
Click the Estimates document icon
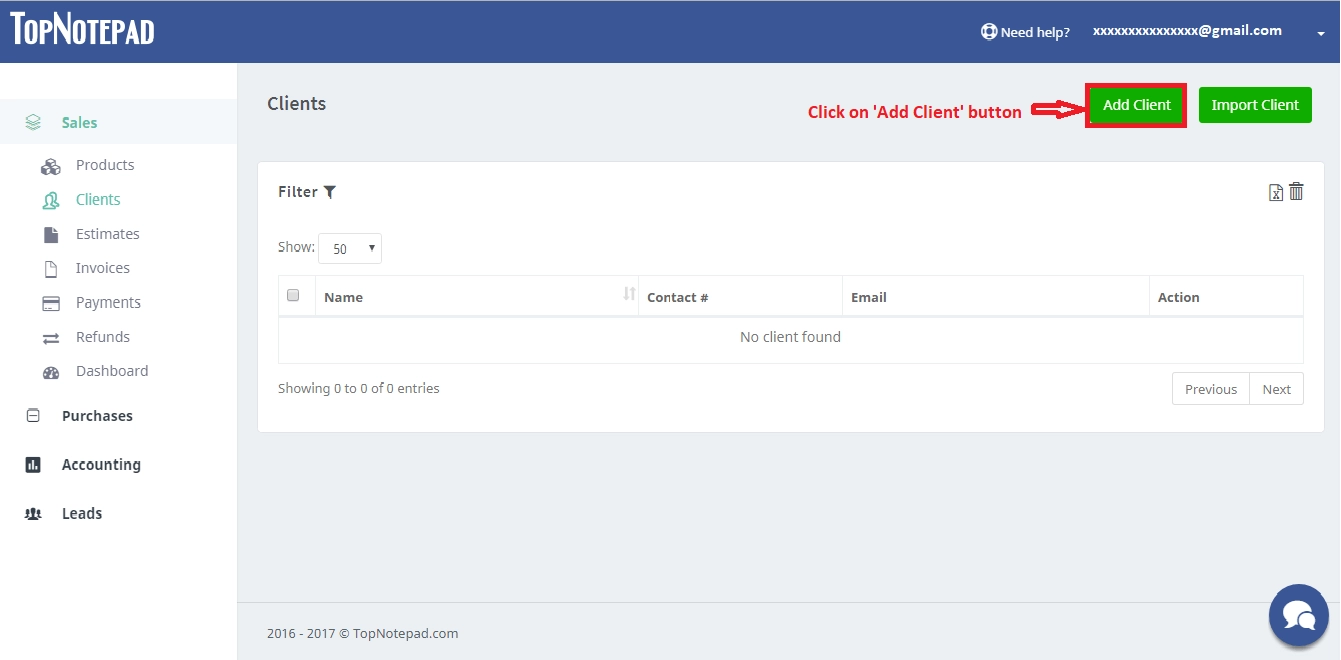(51, 233)
